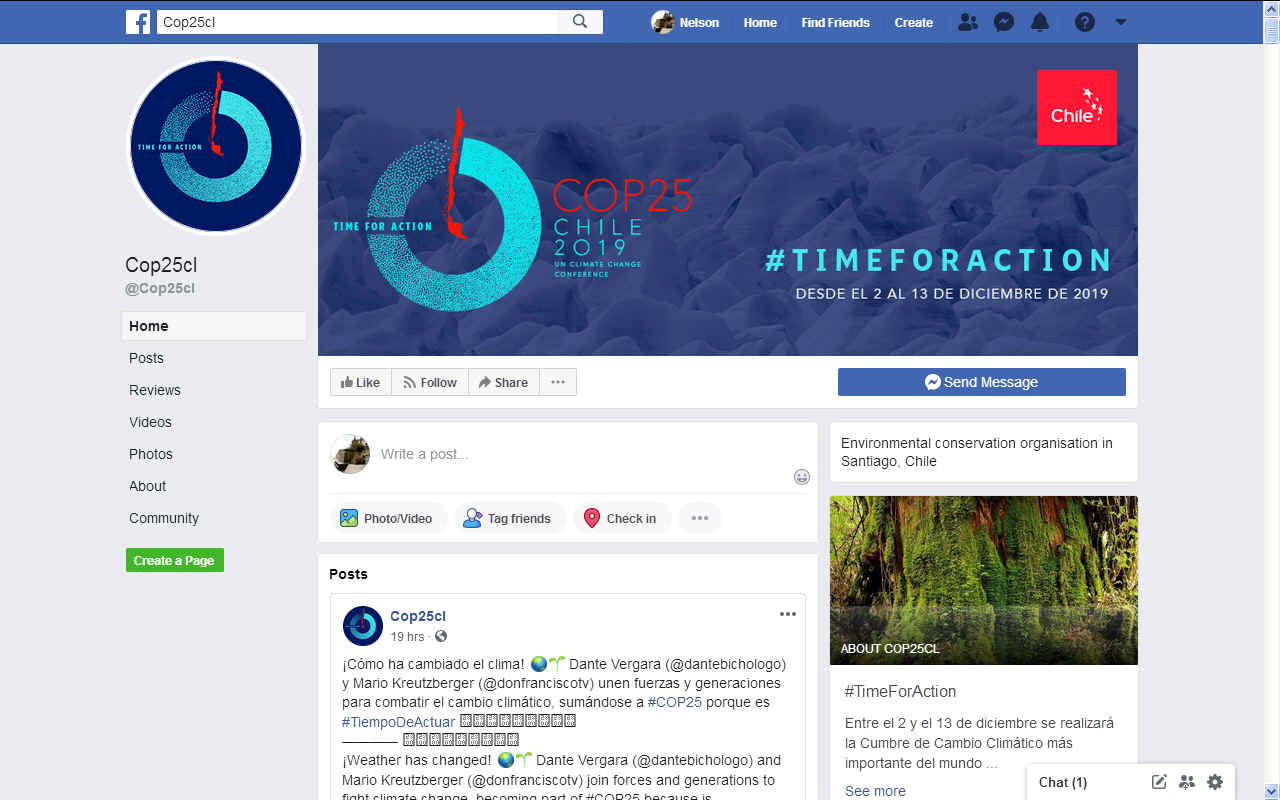Open the #COP25 hashtag in the post
Image resolution: width=1280 pixels, height=800 pixels.
tap(675, 702)
